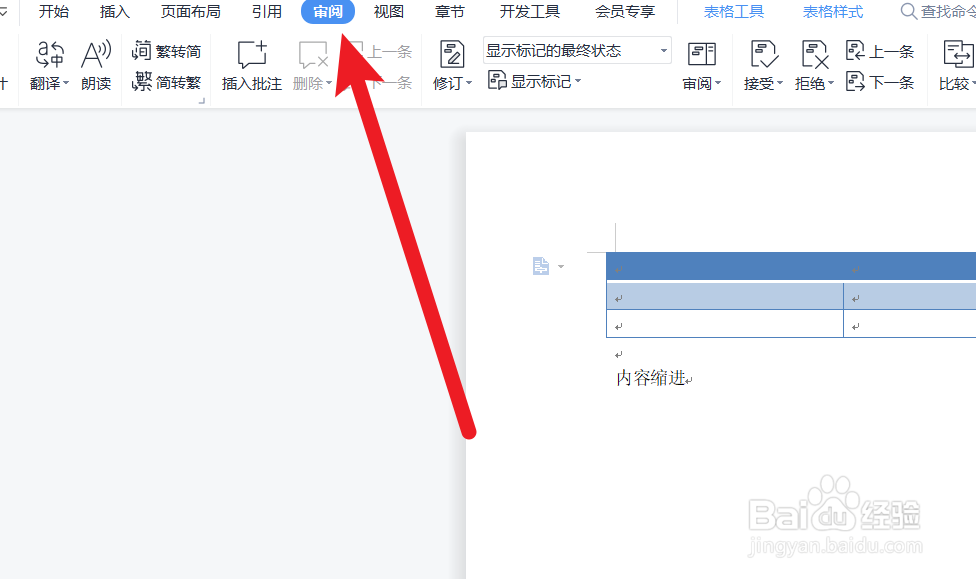Switch to the 开始 tab

[54, 11]
